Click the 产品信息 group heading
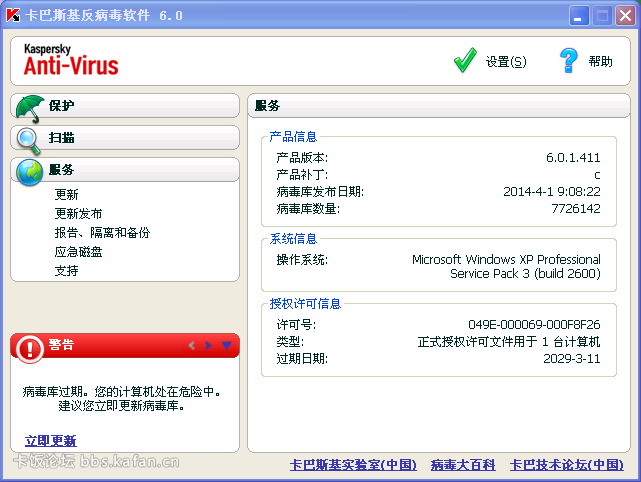Viewport: 641px width, 482px height. pyautogui.click(x=293, y=137)
